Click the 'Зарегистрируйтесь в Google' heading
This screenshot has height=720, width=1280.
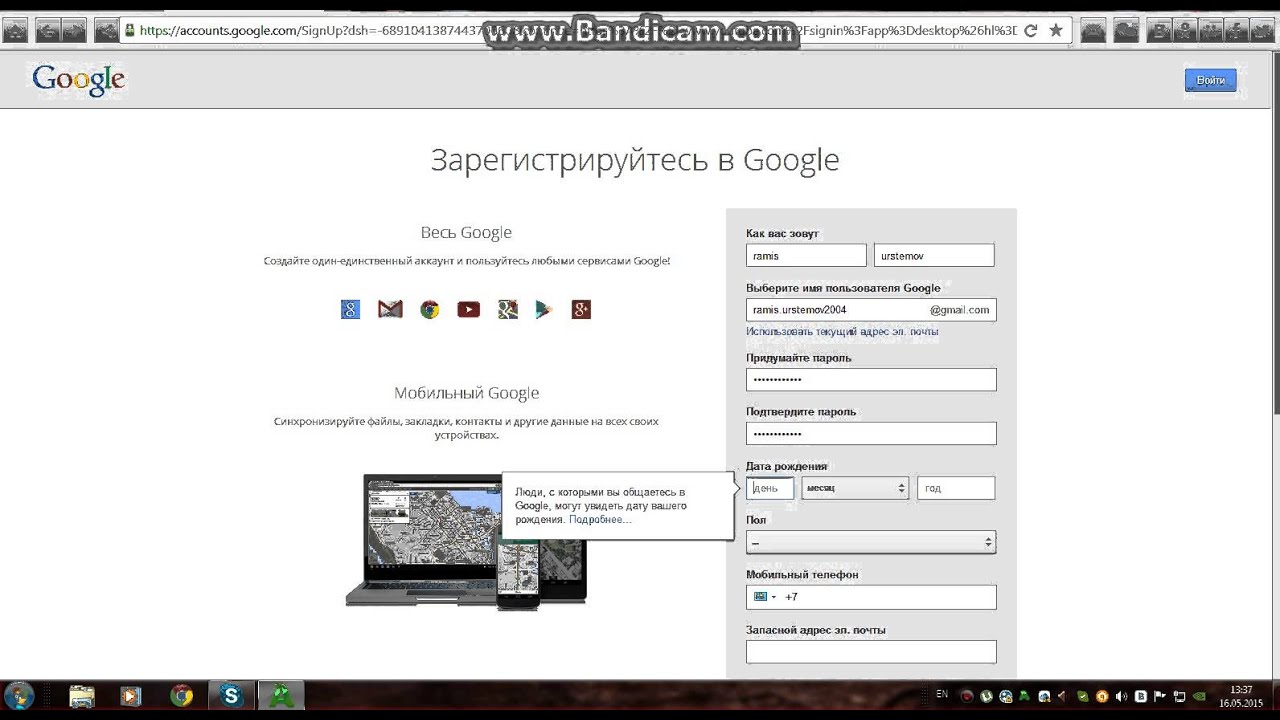(635, 160)
